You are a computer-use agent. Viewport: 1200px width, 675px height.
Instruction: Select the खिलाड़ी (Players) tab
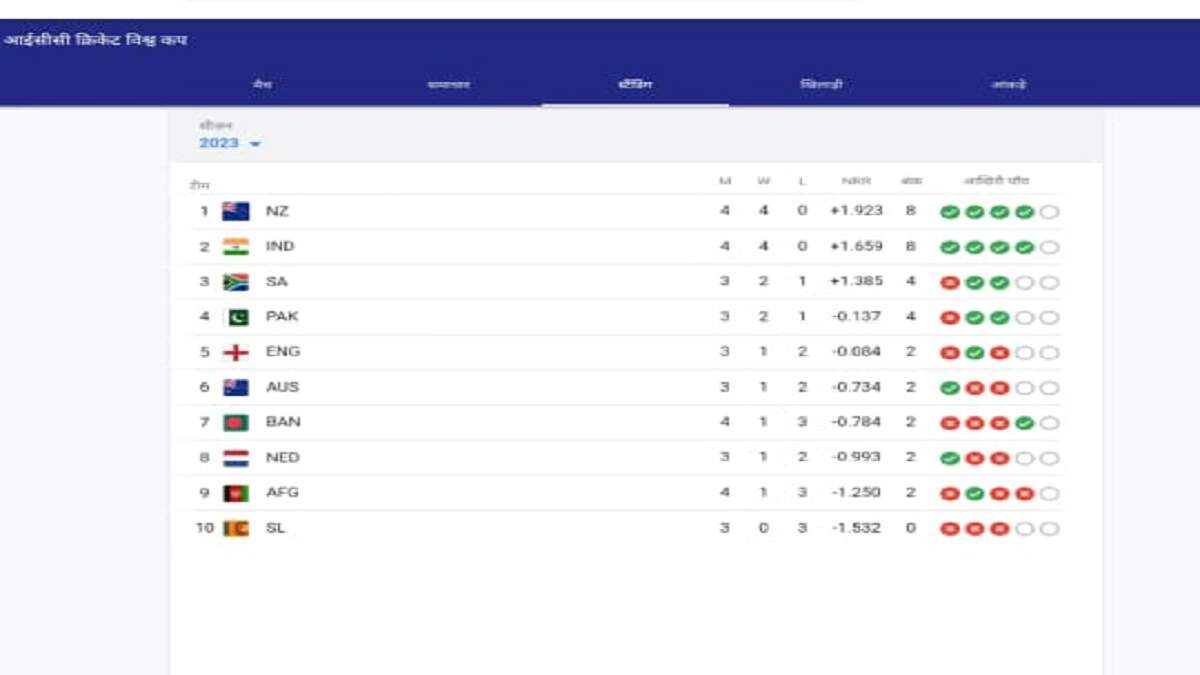click(822, 85)
